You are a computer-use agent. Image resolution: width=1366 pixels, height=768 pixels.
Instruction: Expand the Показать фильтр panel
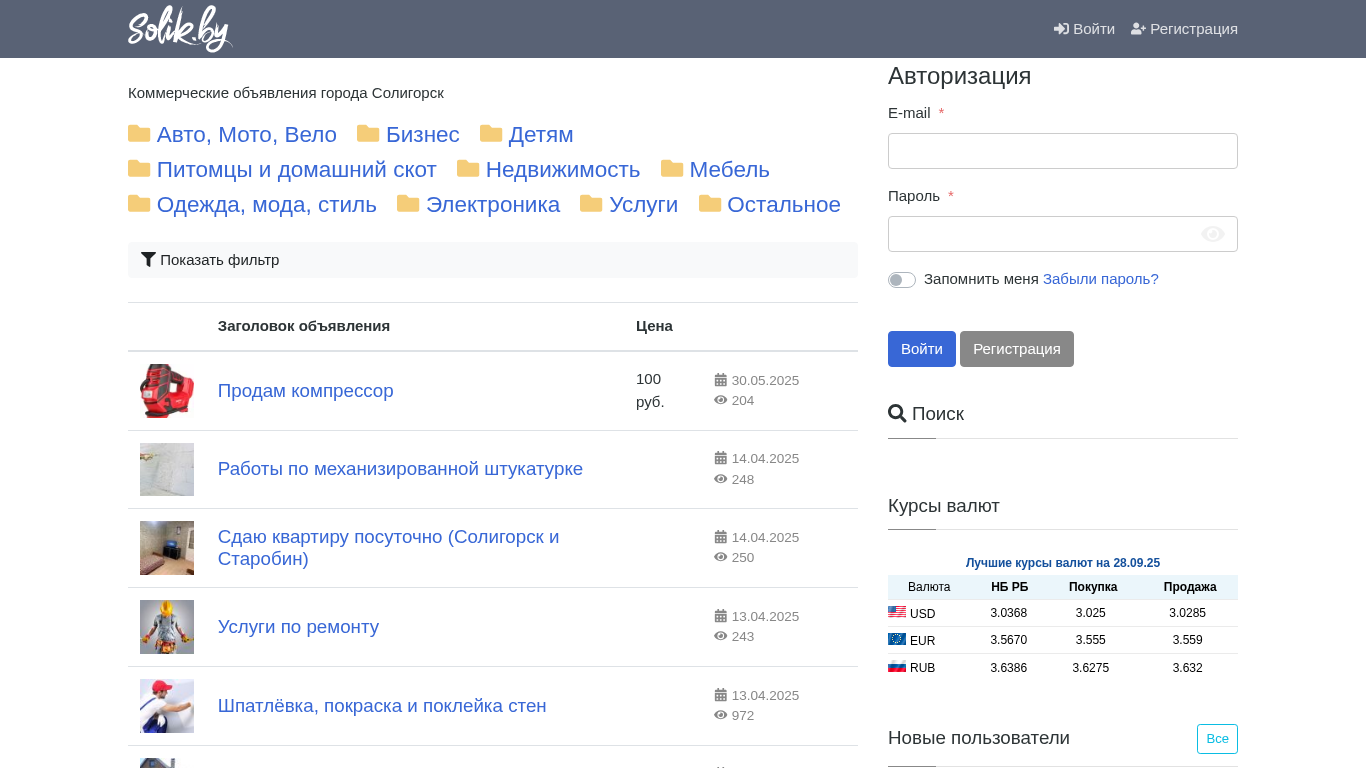pos(219,260)
